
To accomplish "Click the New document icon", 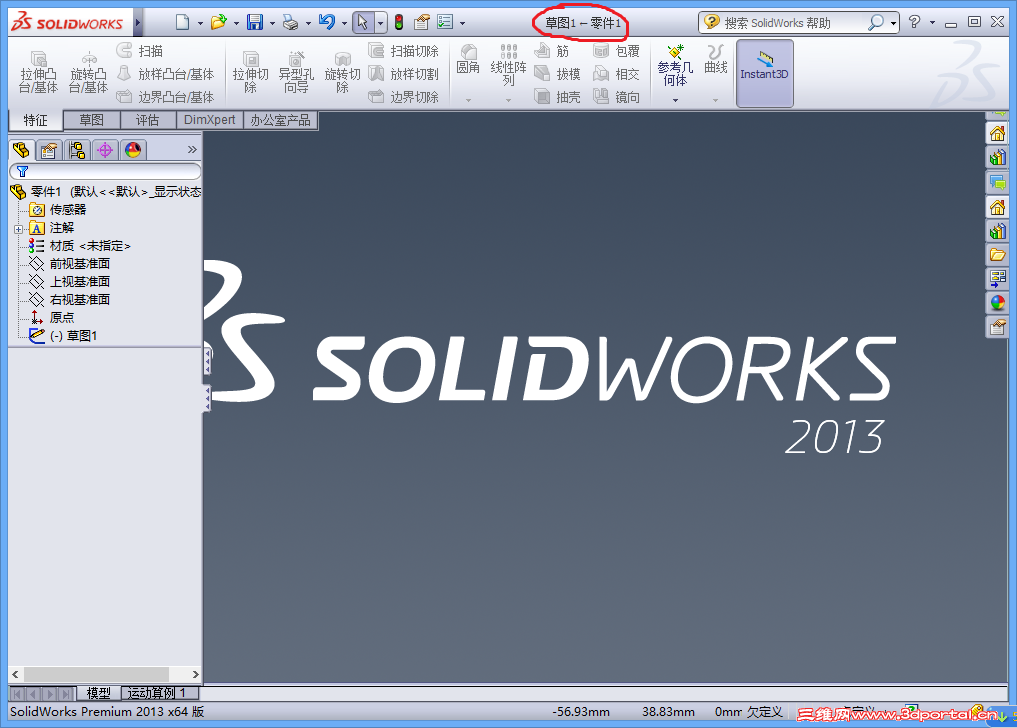I will (183, 23).
